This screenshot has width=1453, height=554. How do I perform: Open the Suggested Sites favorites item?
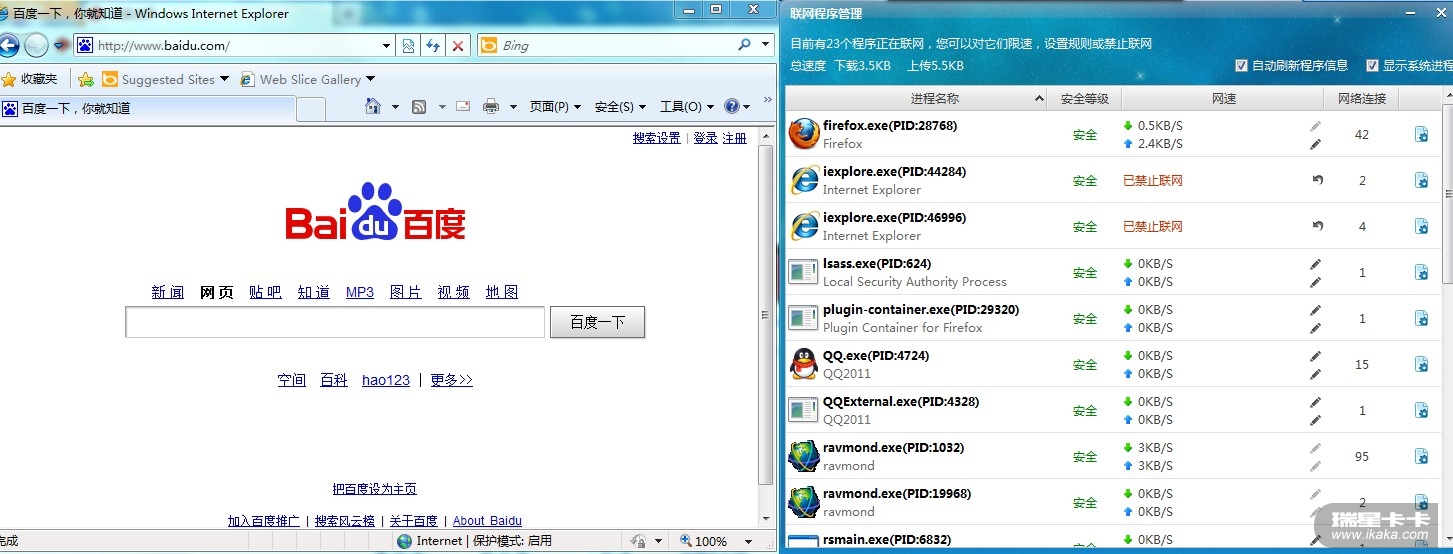(x=165, y=79)
